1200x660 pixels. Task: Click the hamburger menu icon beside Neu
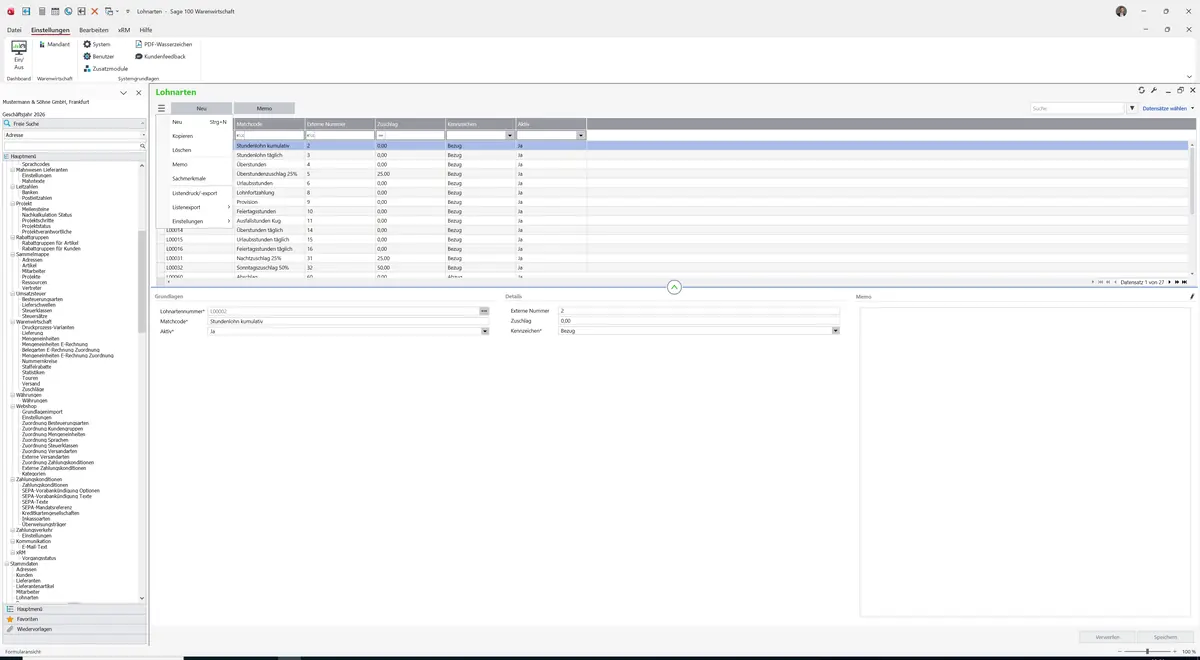pos(161,108)
